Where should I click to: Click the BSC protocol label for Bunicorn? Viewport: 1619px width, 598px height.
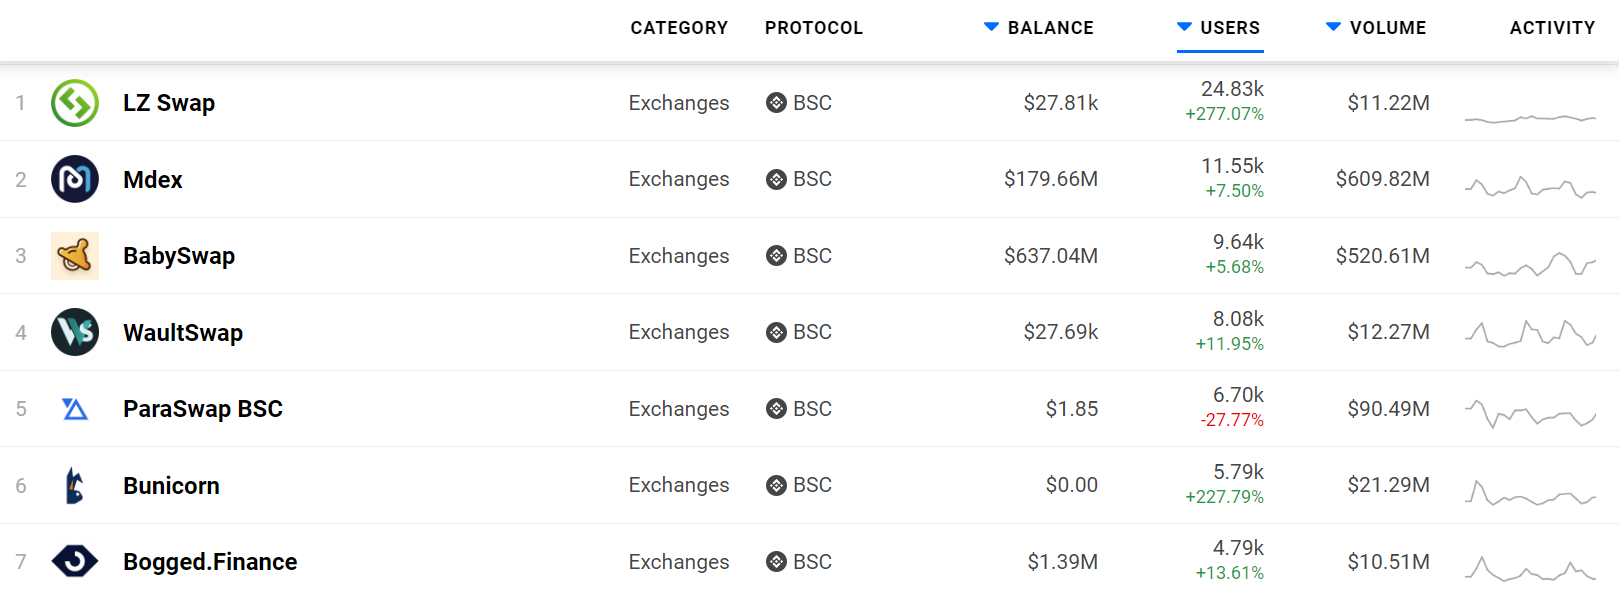click(812, 485)
